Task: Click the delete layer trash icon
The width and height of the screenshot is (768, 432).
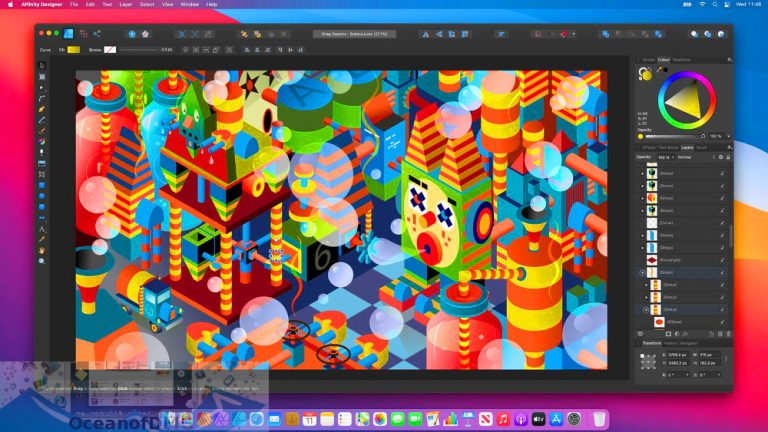Action: point(728,334)
